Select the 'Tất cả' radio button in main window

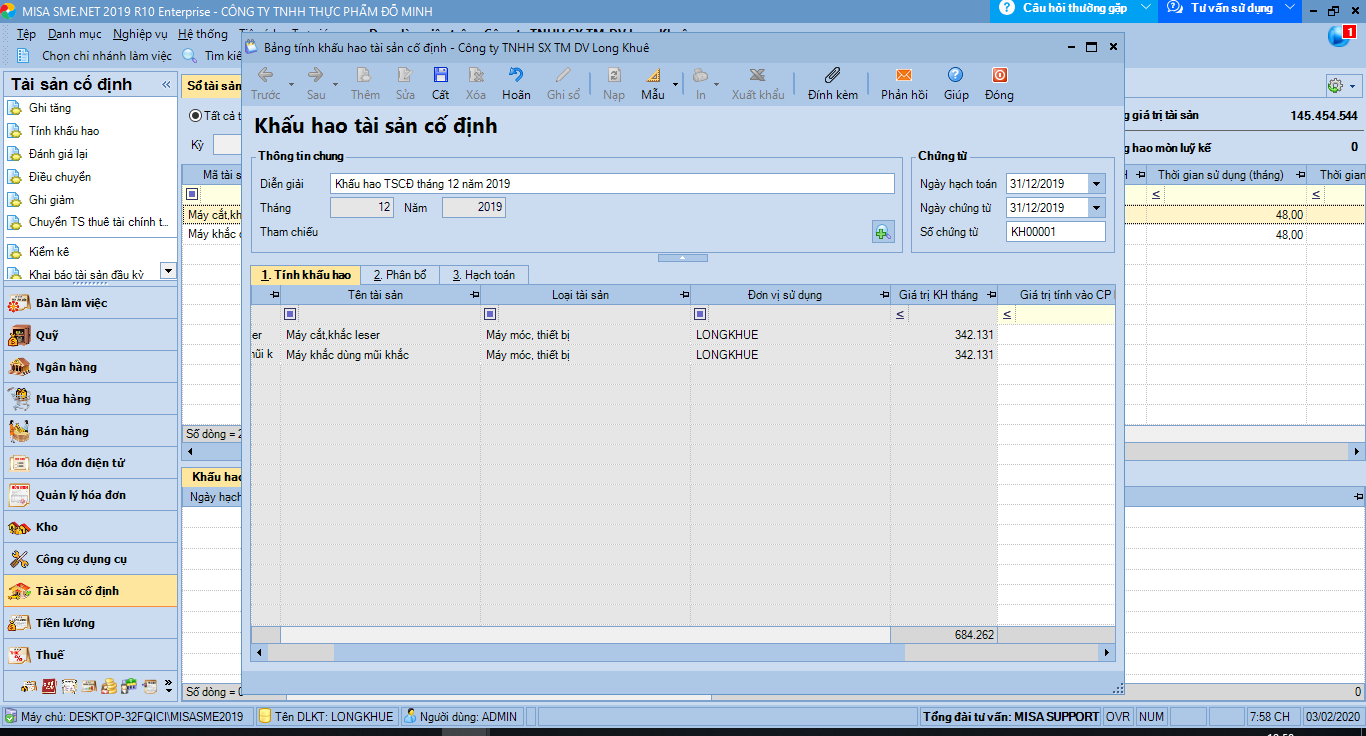(196, 116)
